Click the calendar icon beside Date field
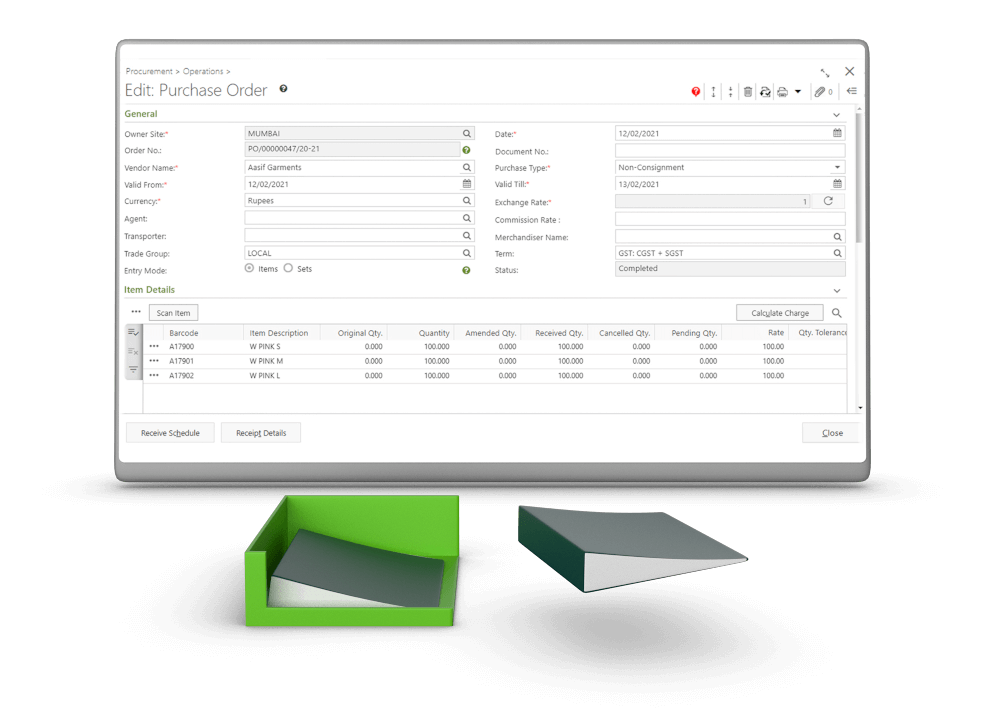The height and width of the screenshot is (720, 985). 838,133
